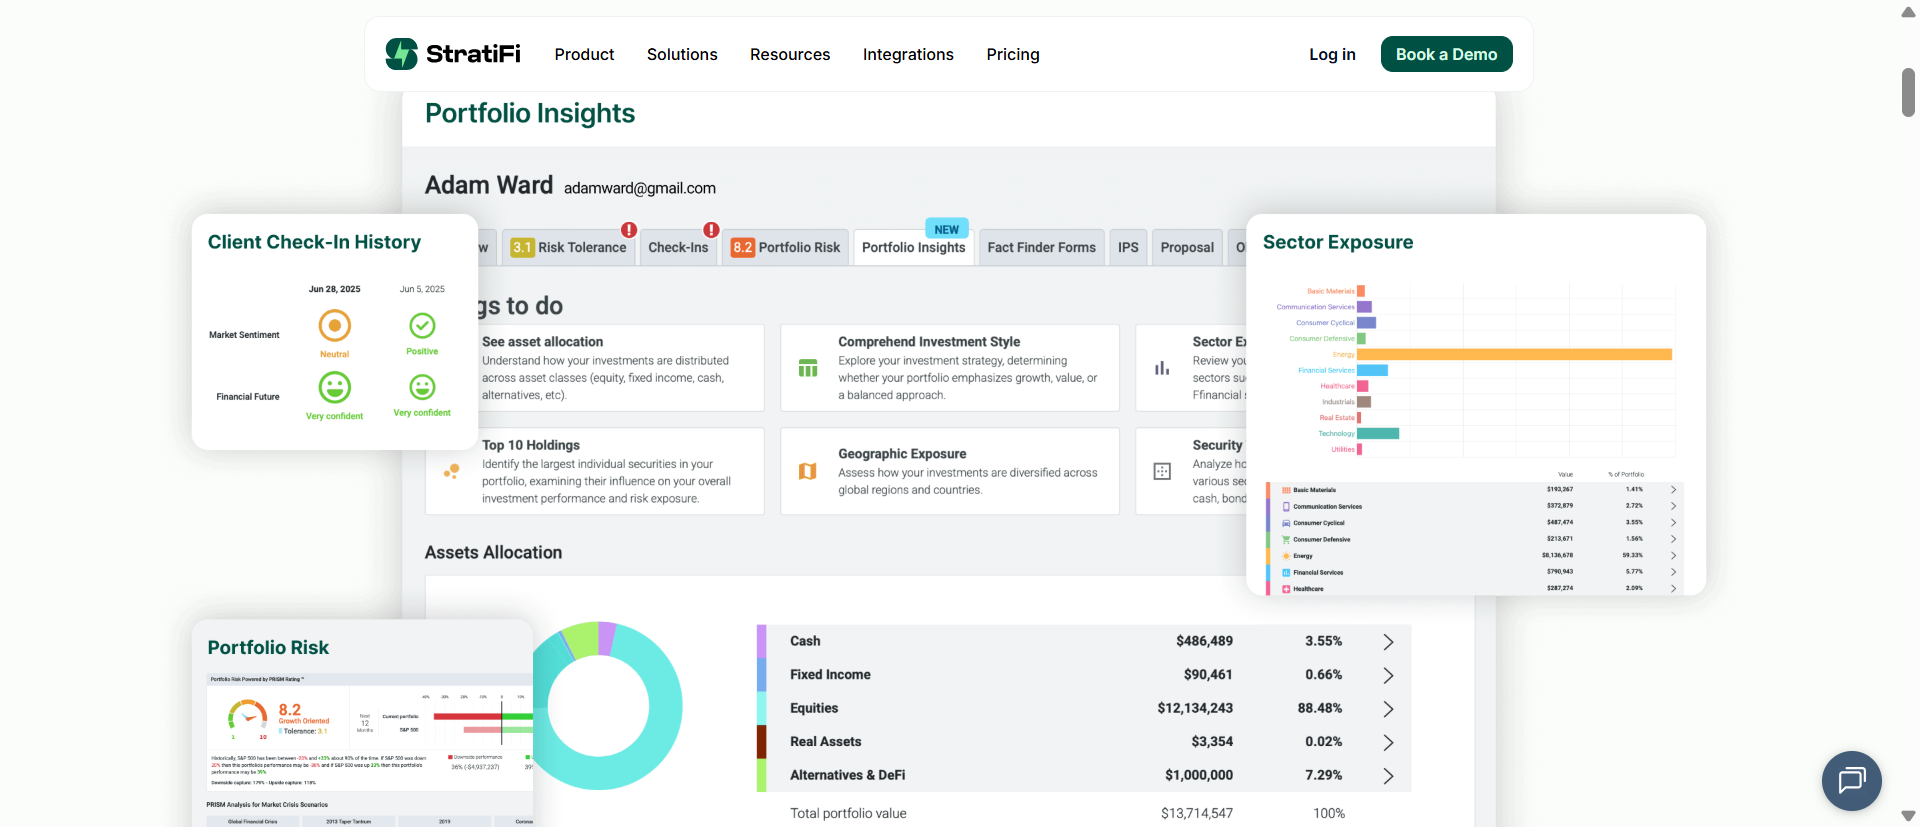Click the Positive sentiment checkmark icon

(x=422, y=326)
